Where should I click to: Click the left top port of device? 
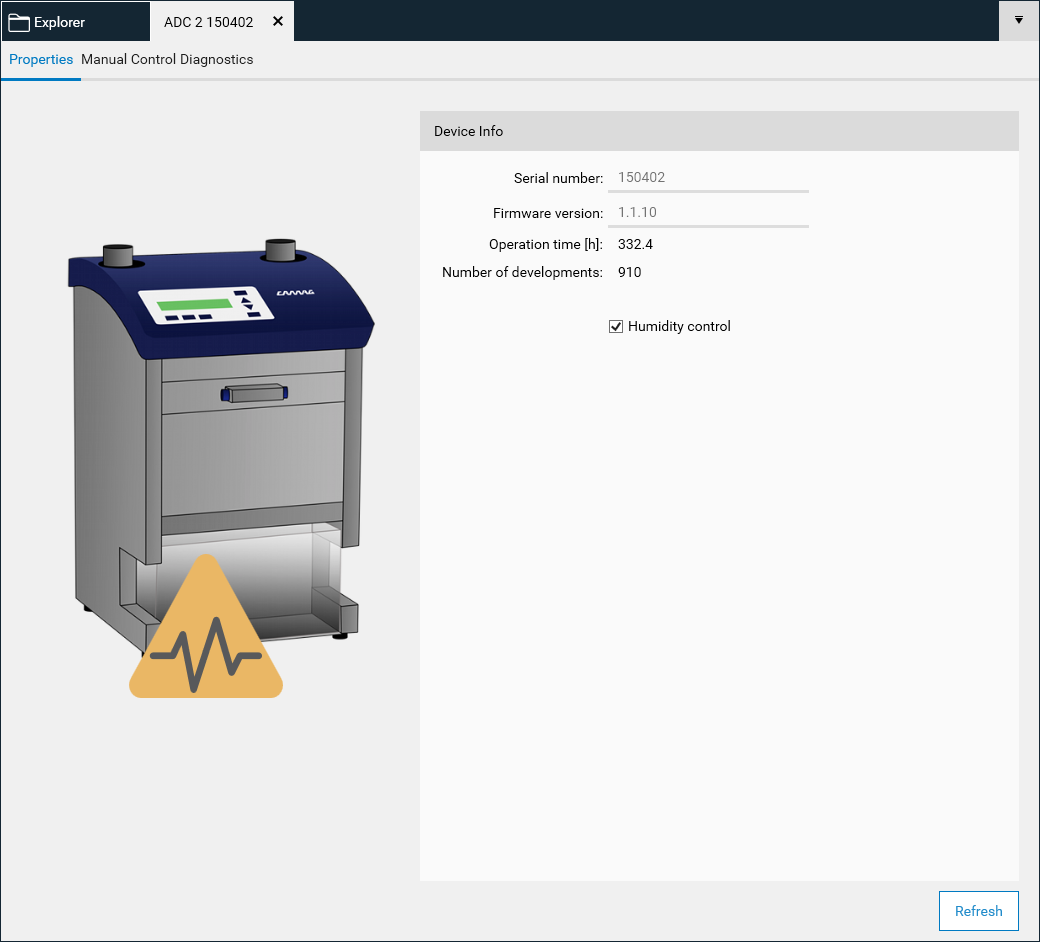(119, 255)
